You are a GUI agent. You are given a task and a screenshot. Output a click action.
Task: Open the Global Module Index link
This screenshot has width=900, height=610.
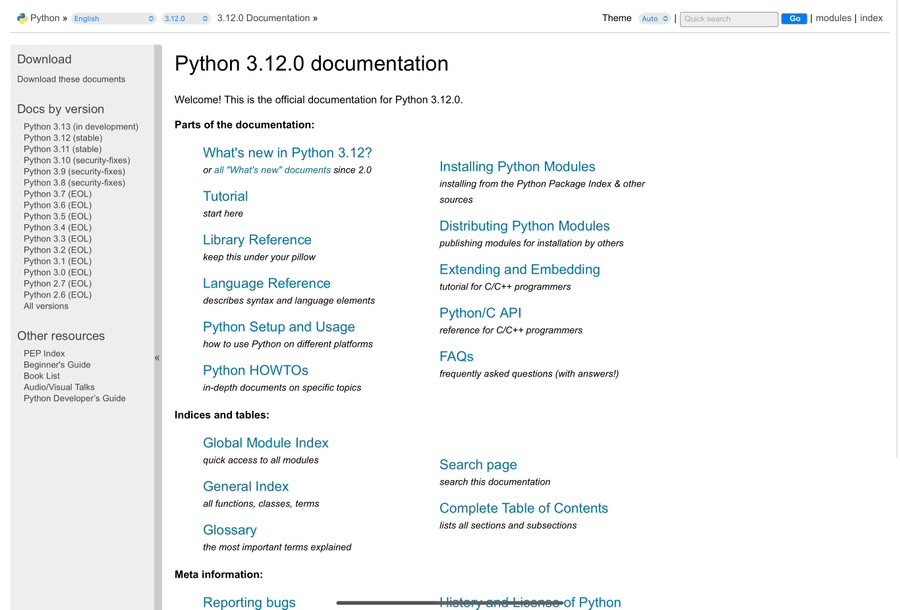(x=265, y=443)
